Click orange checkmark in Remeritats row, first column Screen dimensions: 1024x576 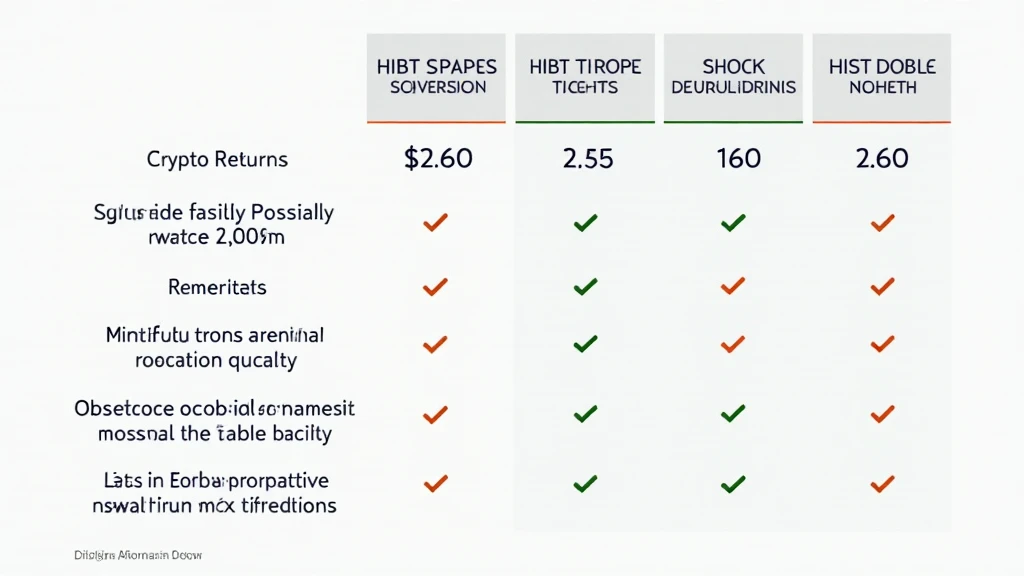436,287
